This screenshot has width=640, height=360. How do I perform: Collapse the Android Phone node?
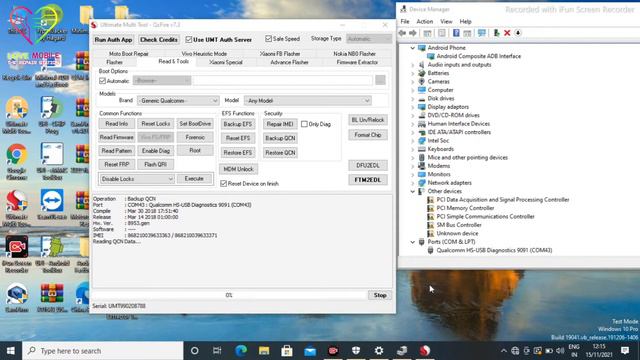[413, 48]
